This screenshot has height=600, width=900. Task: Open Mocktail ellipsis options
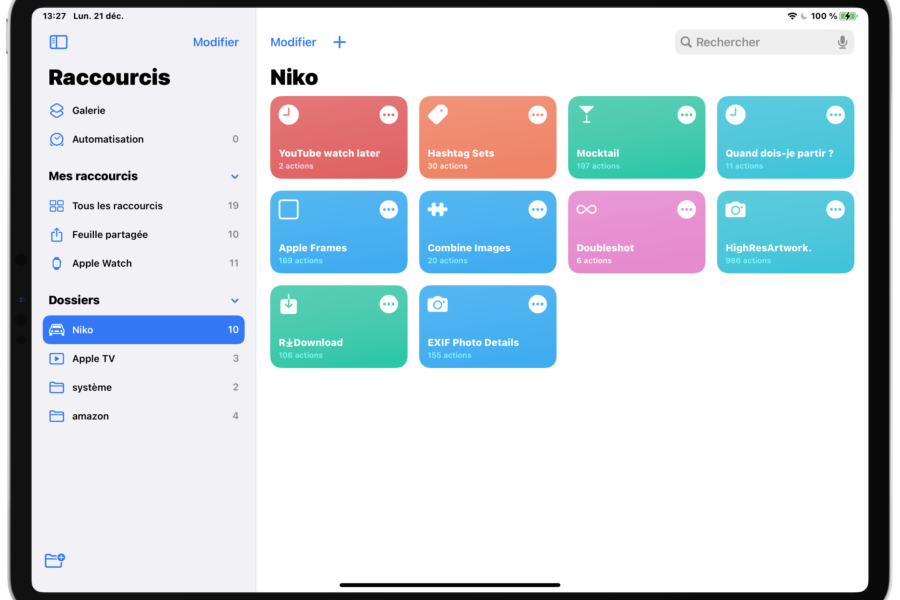tap(686, 115)
